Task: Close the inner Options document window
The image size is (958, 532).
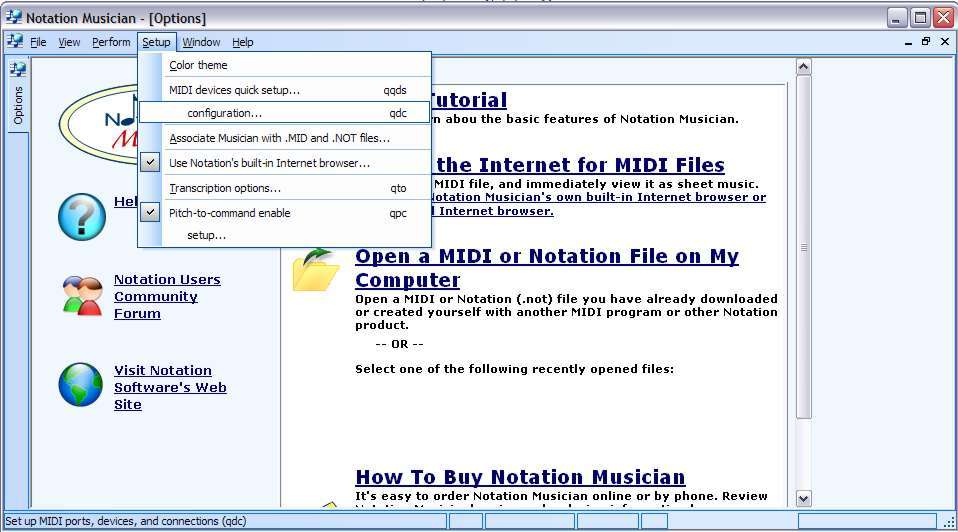Action: point(945,42)
